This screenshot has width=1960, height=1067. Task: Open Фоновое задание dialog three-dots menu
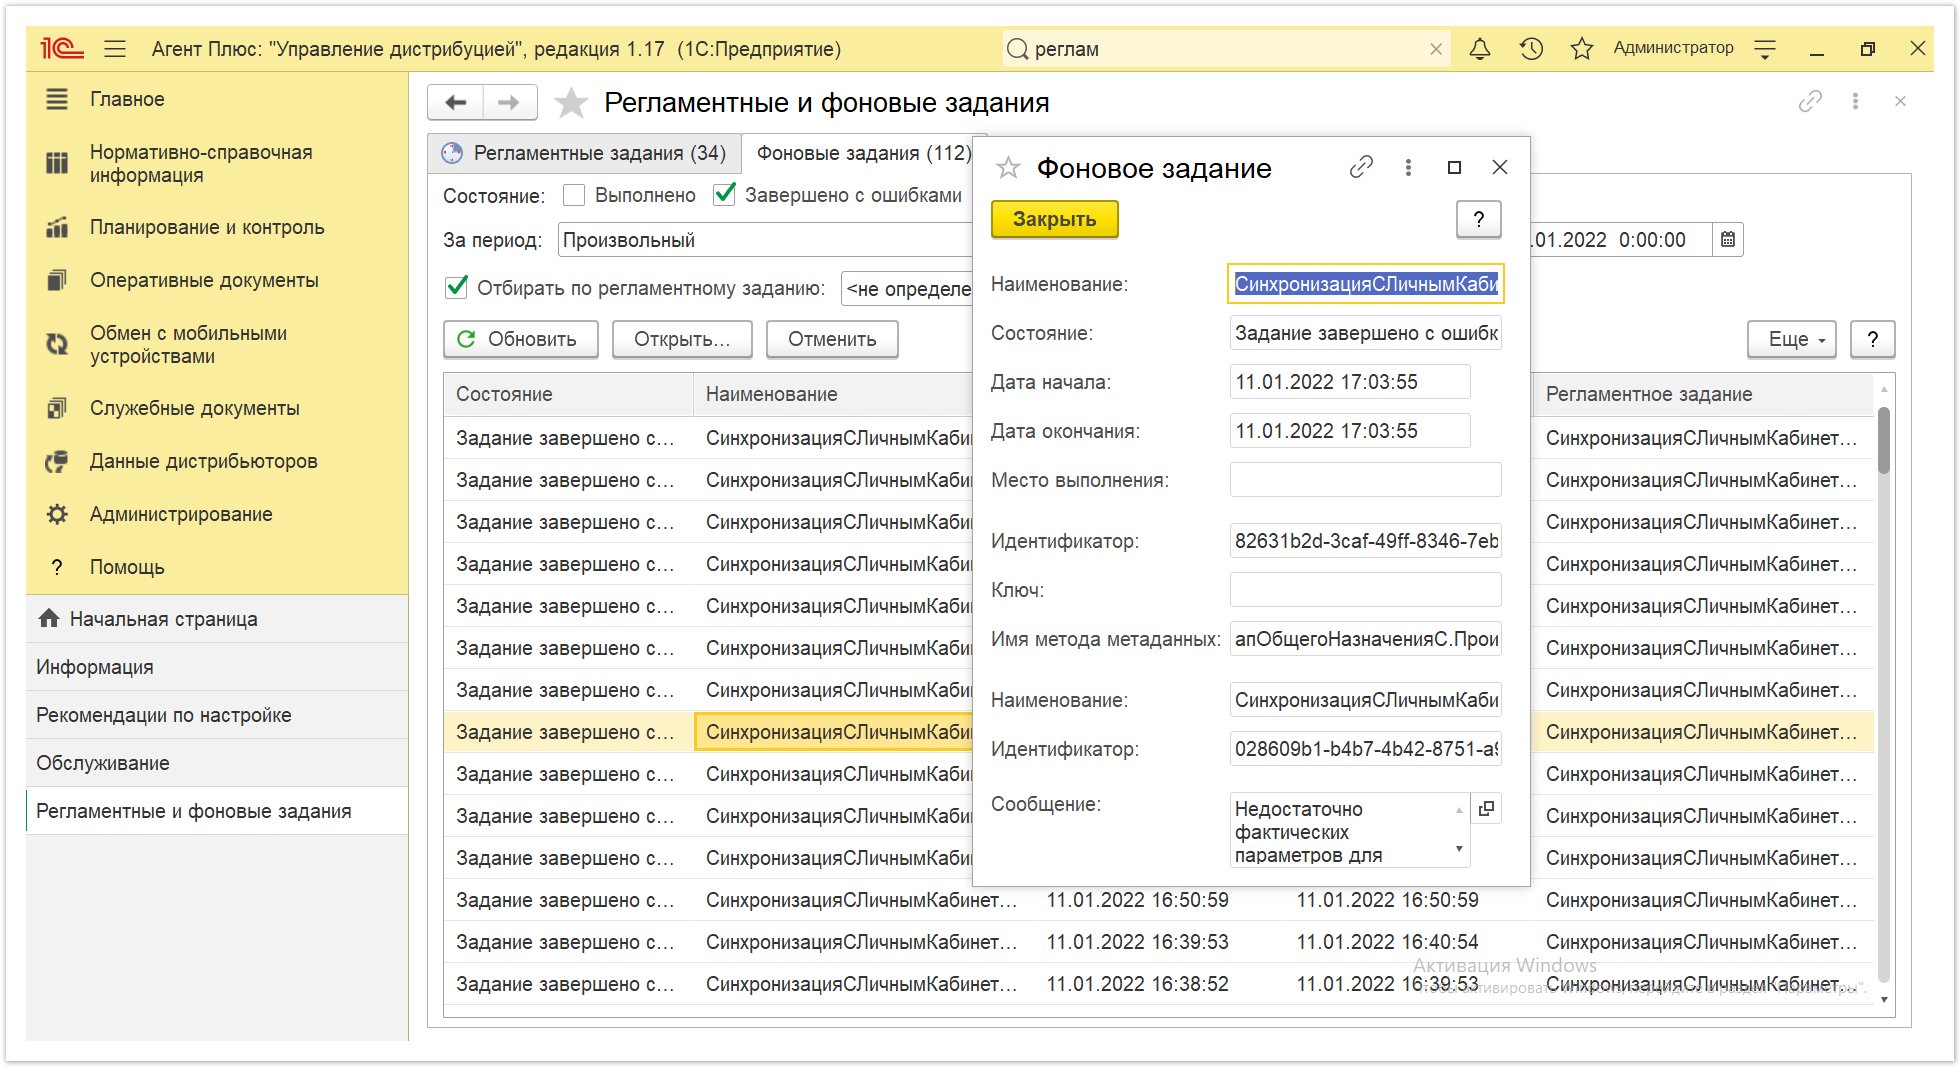point(1408,167)
